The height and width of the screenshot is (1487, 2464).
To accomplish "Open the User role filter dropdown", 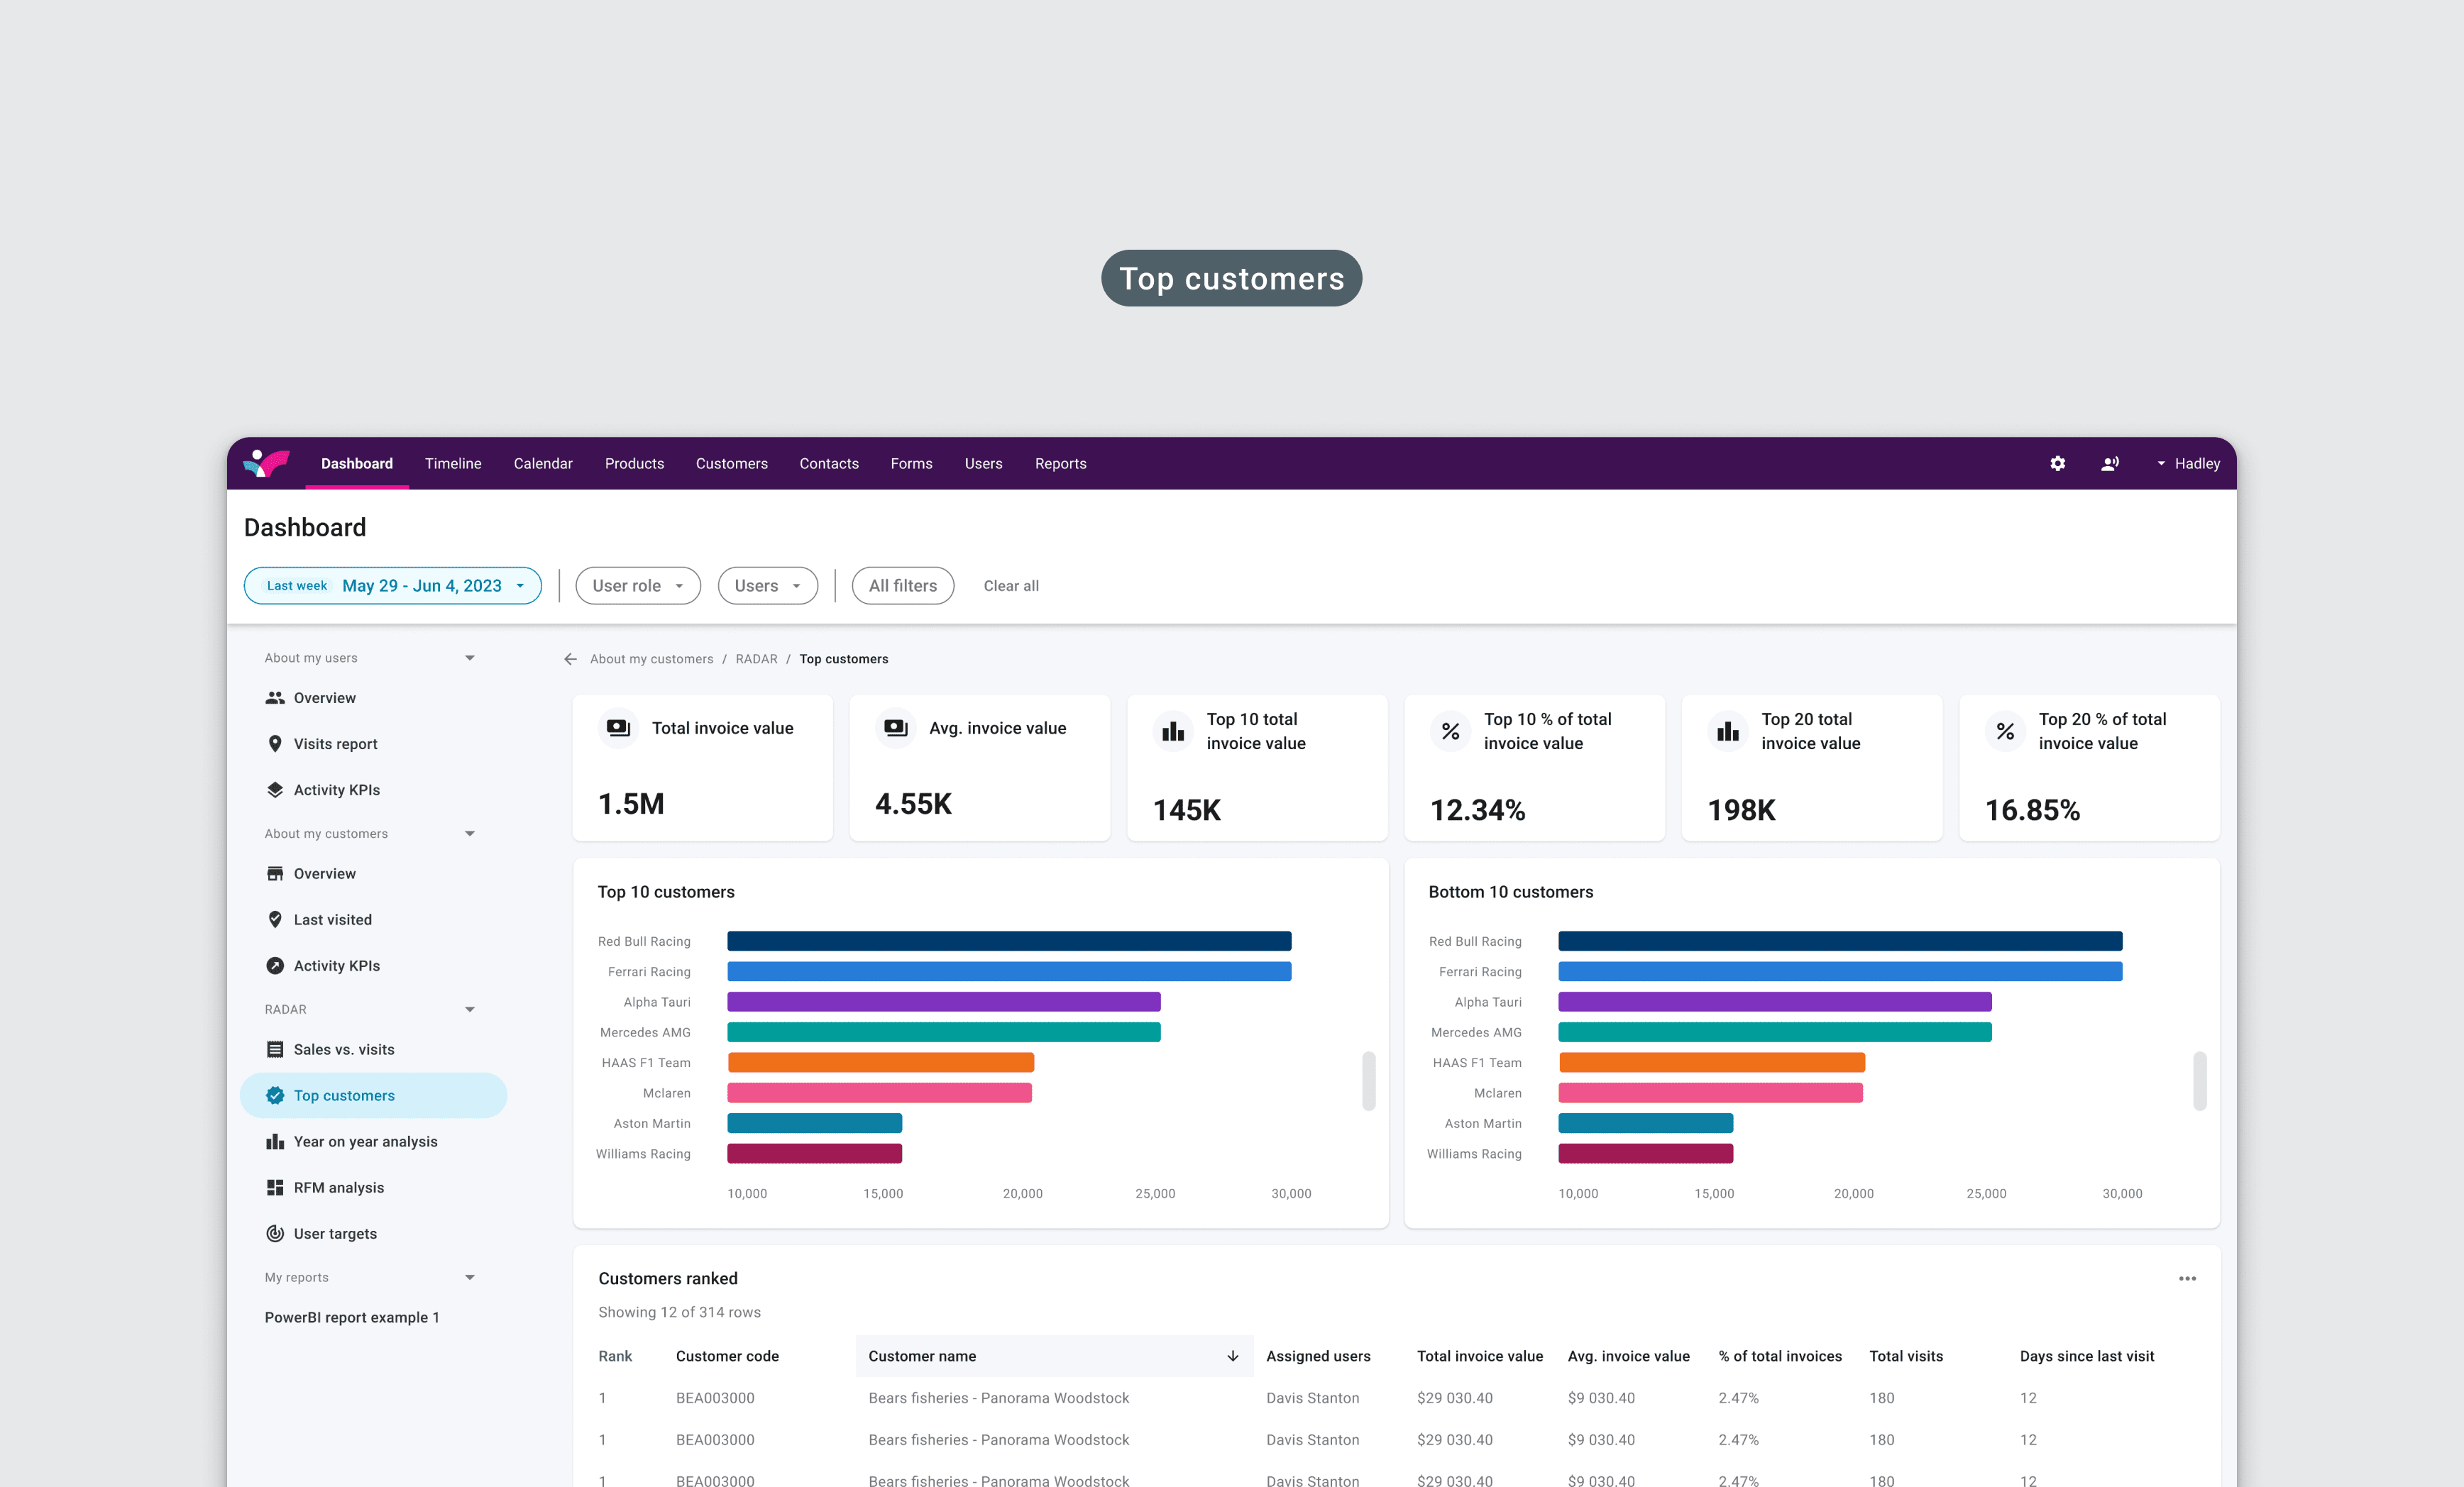I will (x=638, y=586).
